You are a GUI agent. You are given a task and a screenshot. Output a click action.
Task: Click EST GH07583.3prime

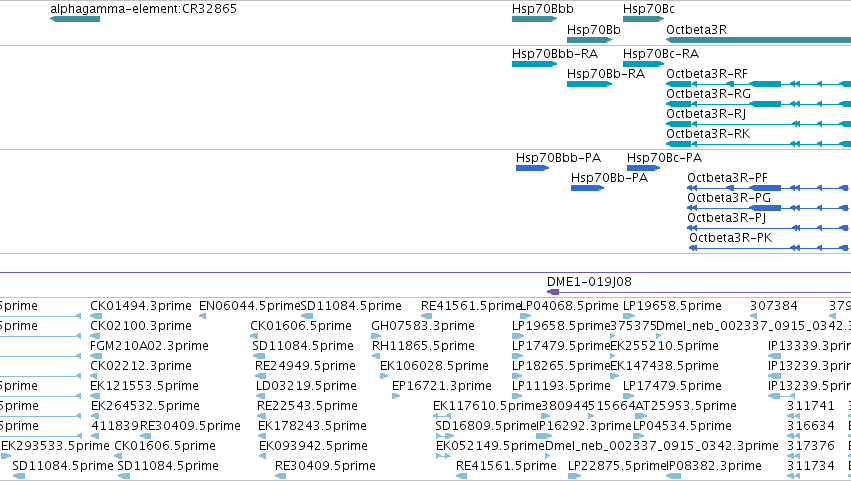[x=376, y=337]
